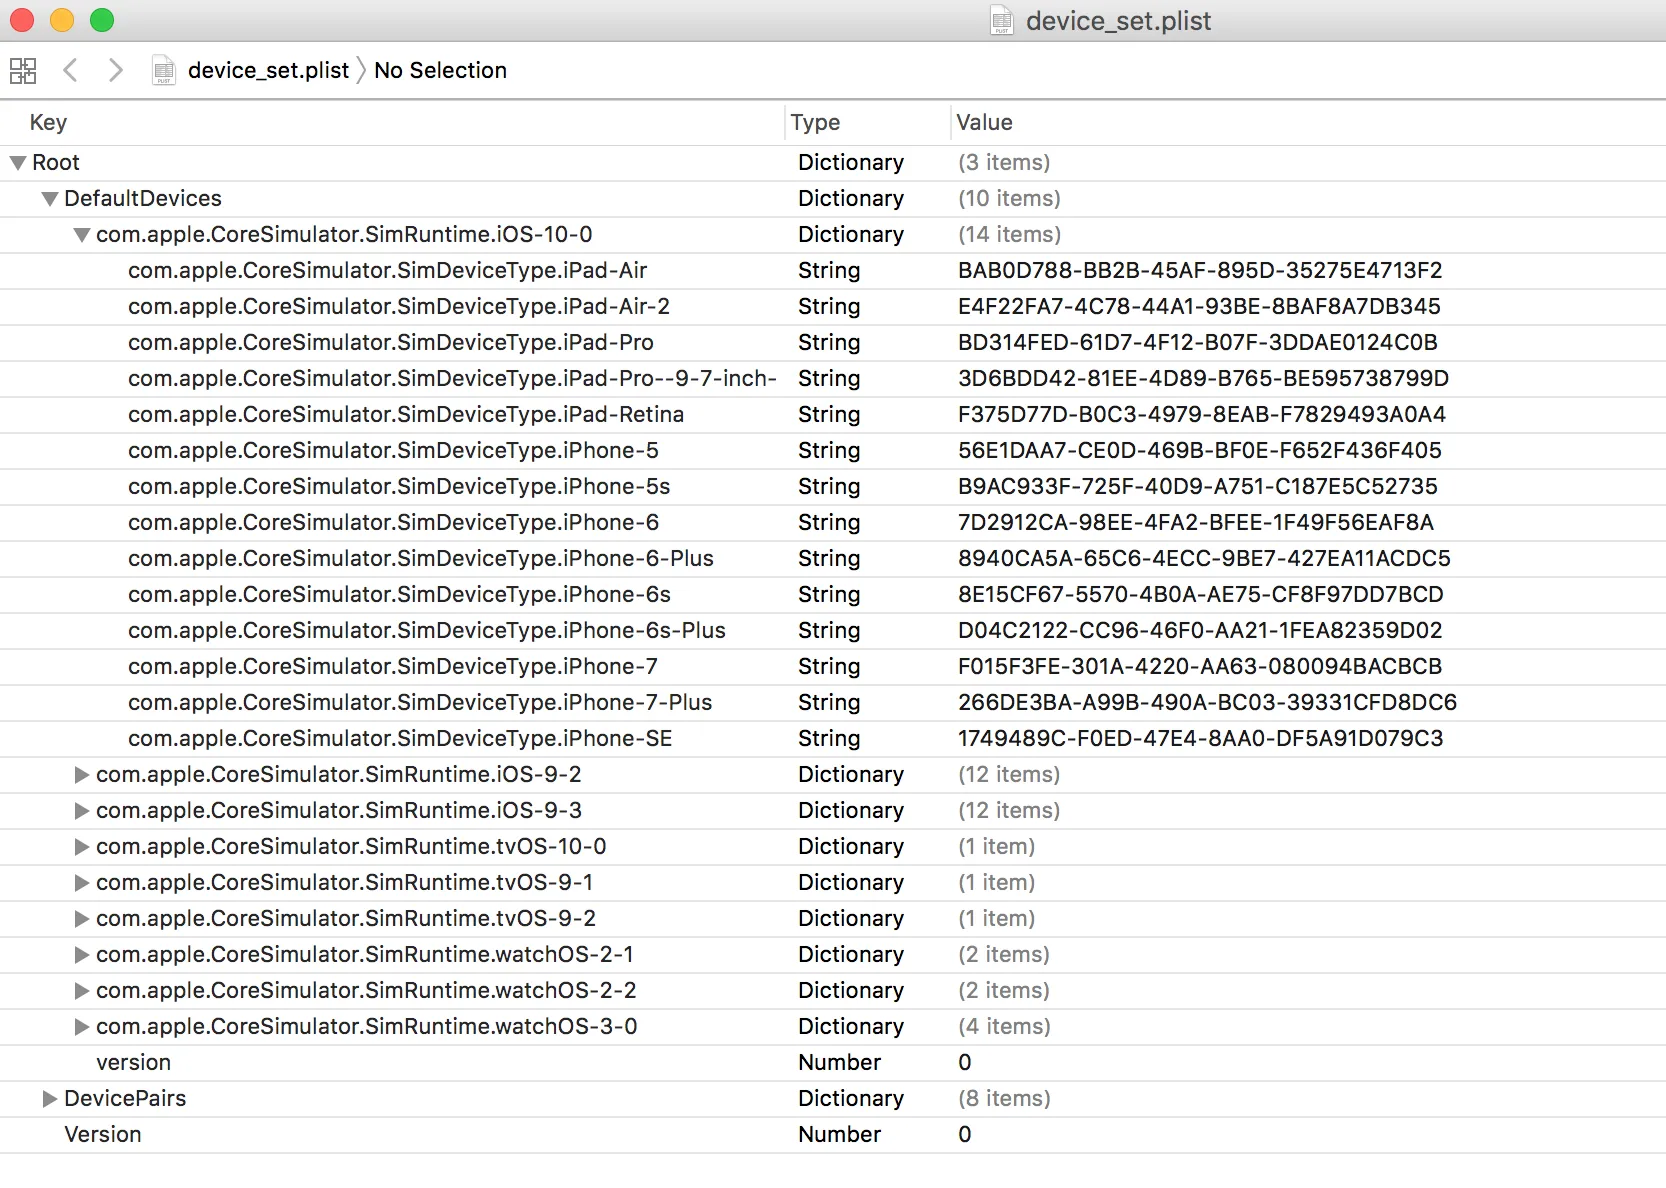Select the SimDeviceType.iPhone-6 key
The height and width of the screenshot is (1188, 1666).
pyautogui.click(x=393, y=522)
